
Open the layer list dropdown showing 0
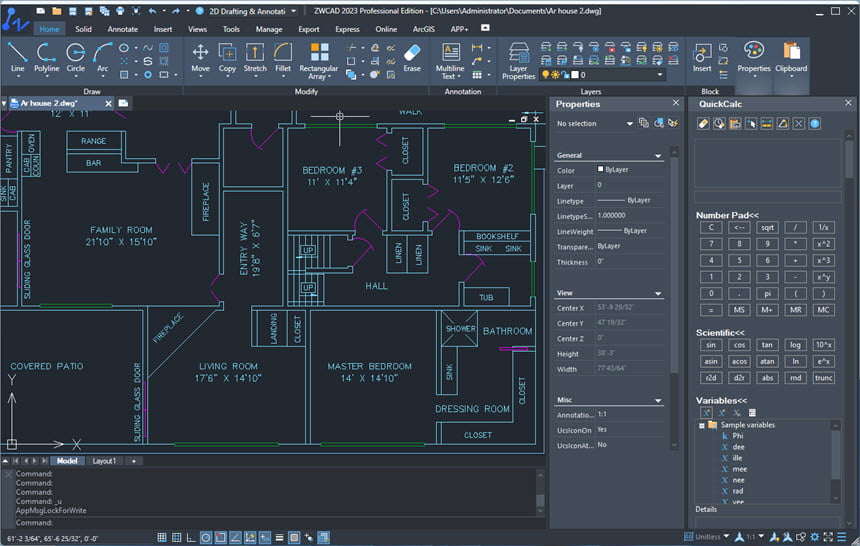660,75
